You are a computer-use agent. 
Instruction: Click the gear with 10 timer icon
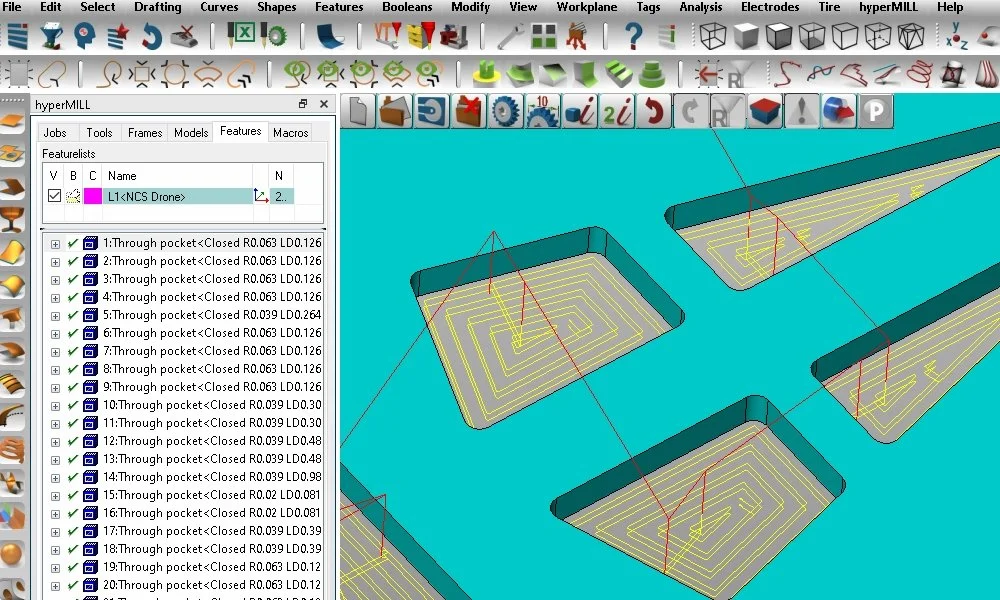[543, 112]
